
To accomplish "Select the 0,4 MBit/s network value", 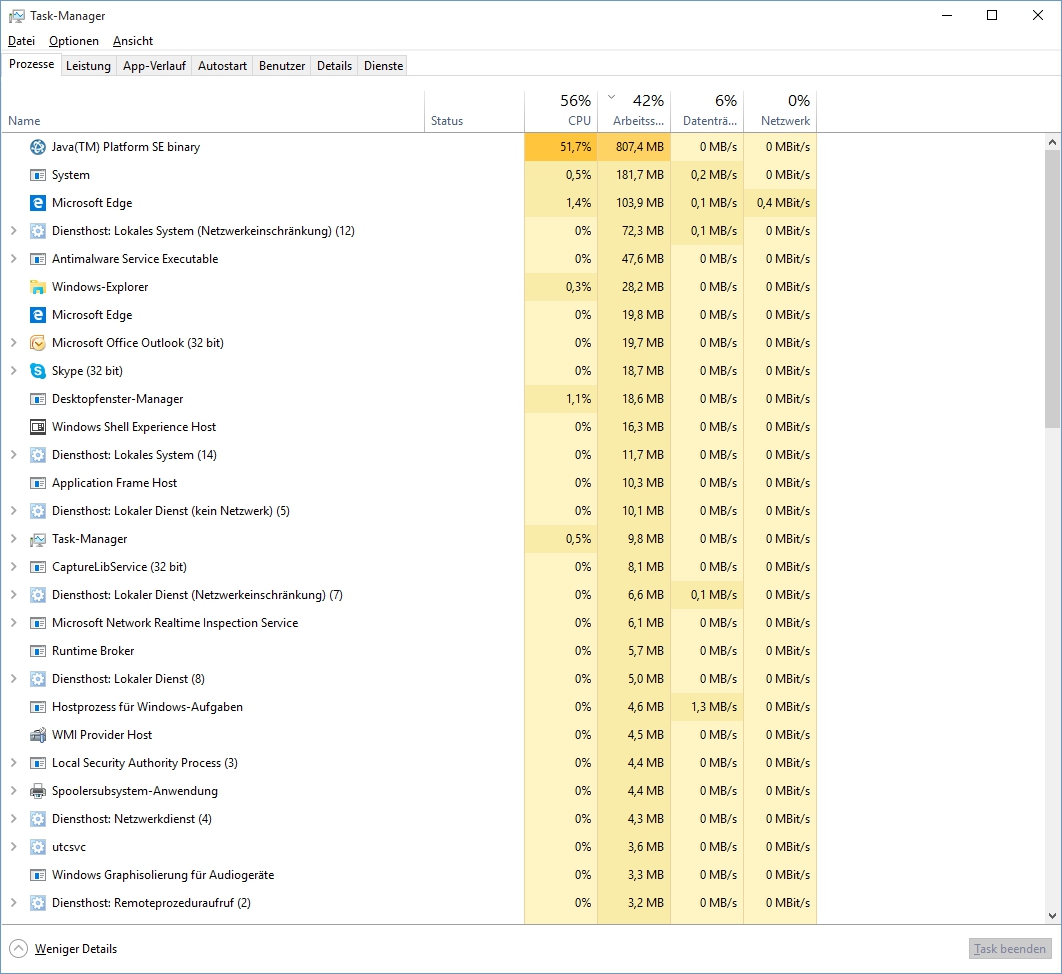I will coord(780,203).
